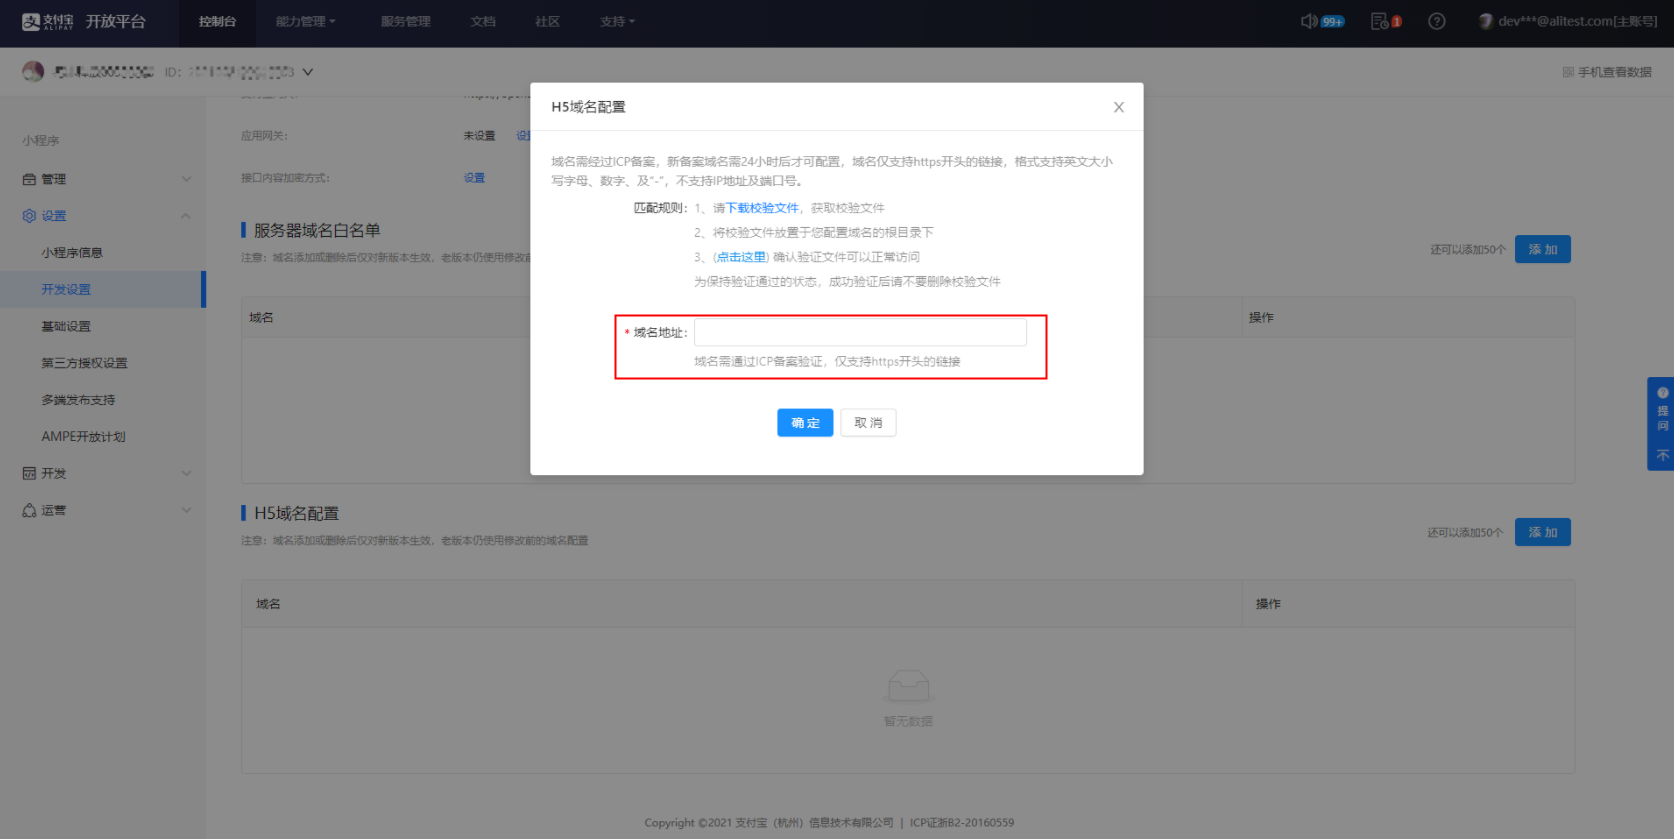Go to the 服务管理 tab

pyautogui.click(x=405, y=22)
